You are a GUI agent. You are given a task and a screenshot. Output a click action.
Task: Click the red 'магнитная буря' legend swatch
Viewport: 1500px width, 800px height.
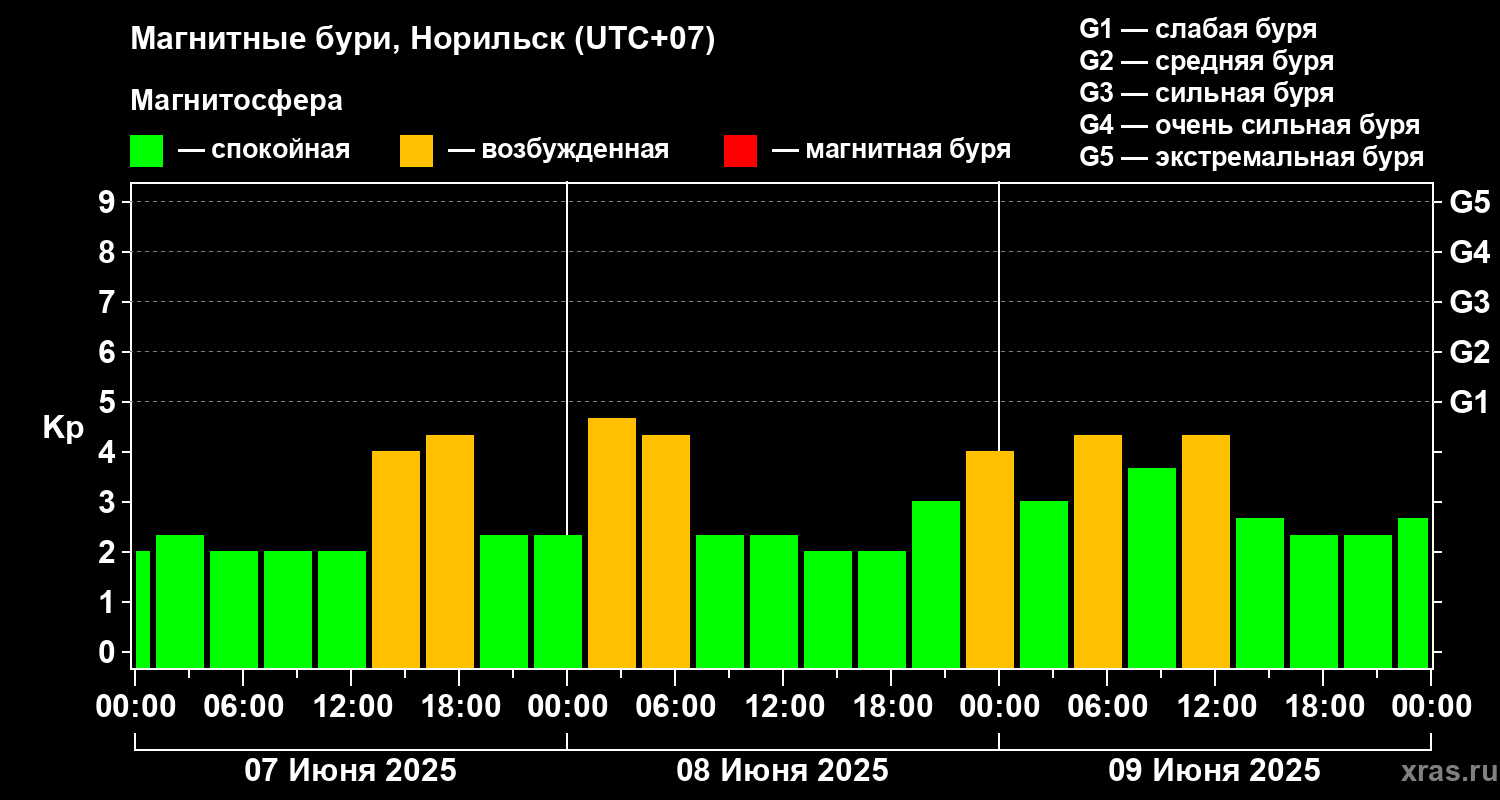(x=740, y=151)
